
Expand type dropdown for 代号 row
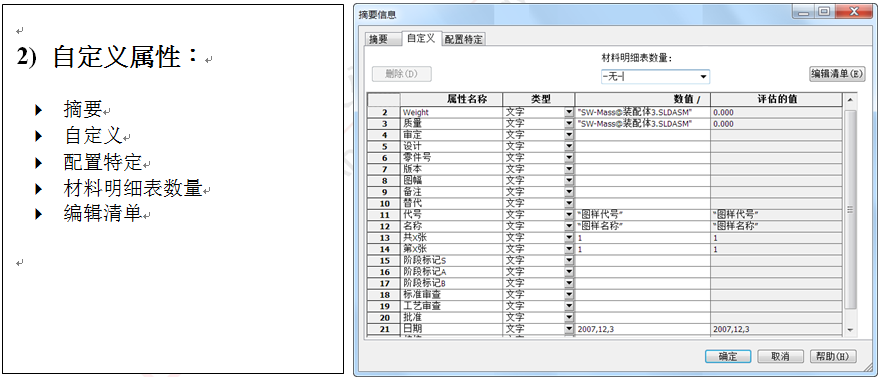click(x=569, y=215)
